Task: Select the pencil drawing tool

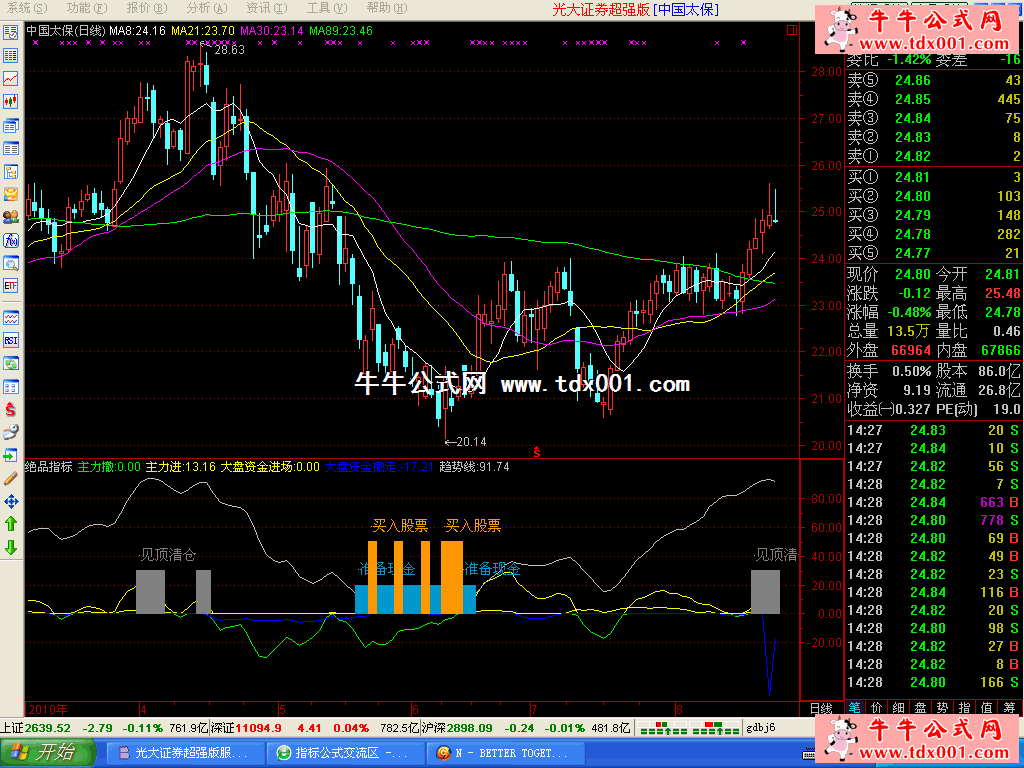Action: [10, 479]
